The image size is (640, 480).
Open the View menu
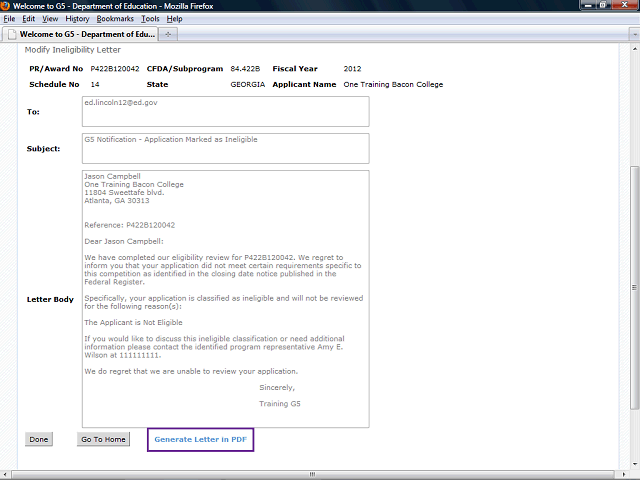(x=50, y=19)
